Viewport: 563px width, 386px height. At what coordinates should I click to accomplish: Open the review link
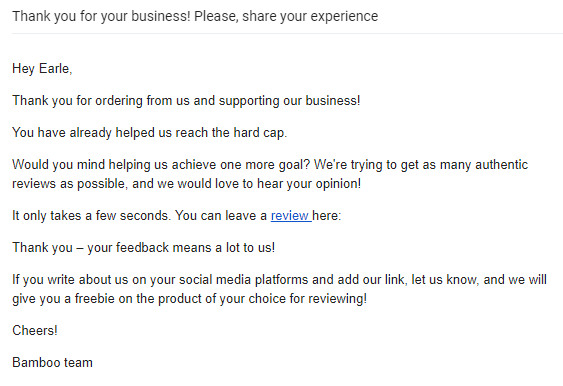point(290,215)
